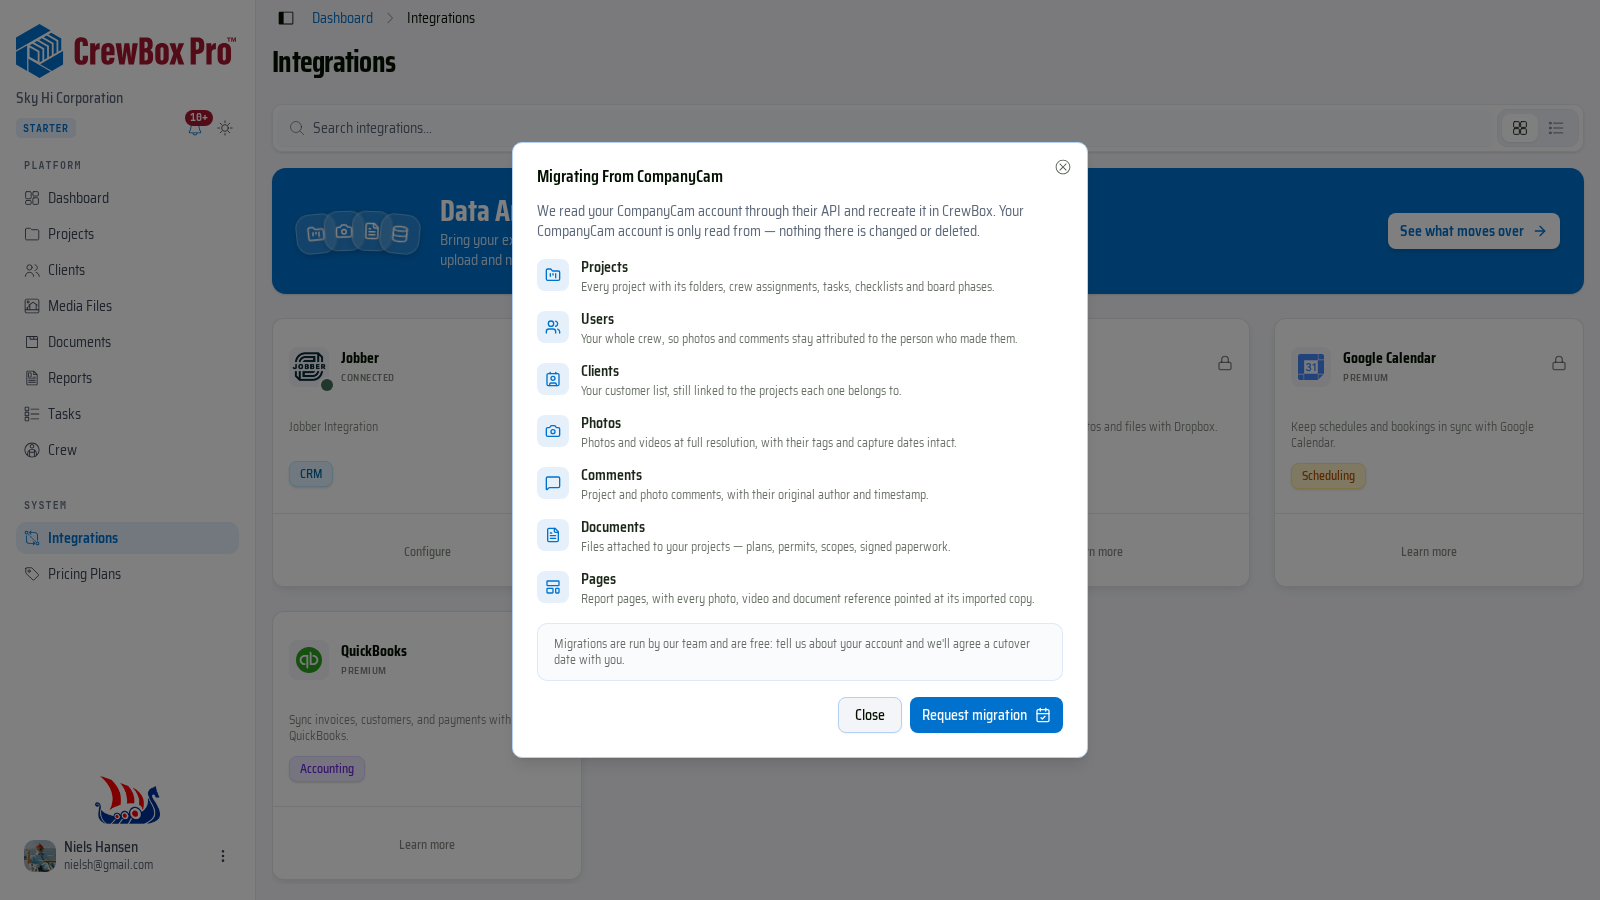Click the Photos camera icon in the dialog
The image size is (1600, 900).
553,431
